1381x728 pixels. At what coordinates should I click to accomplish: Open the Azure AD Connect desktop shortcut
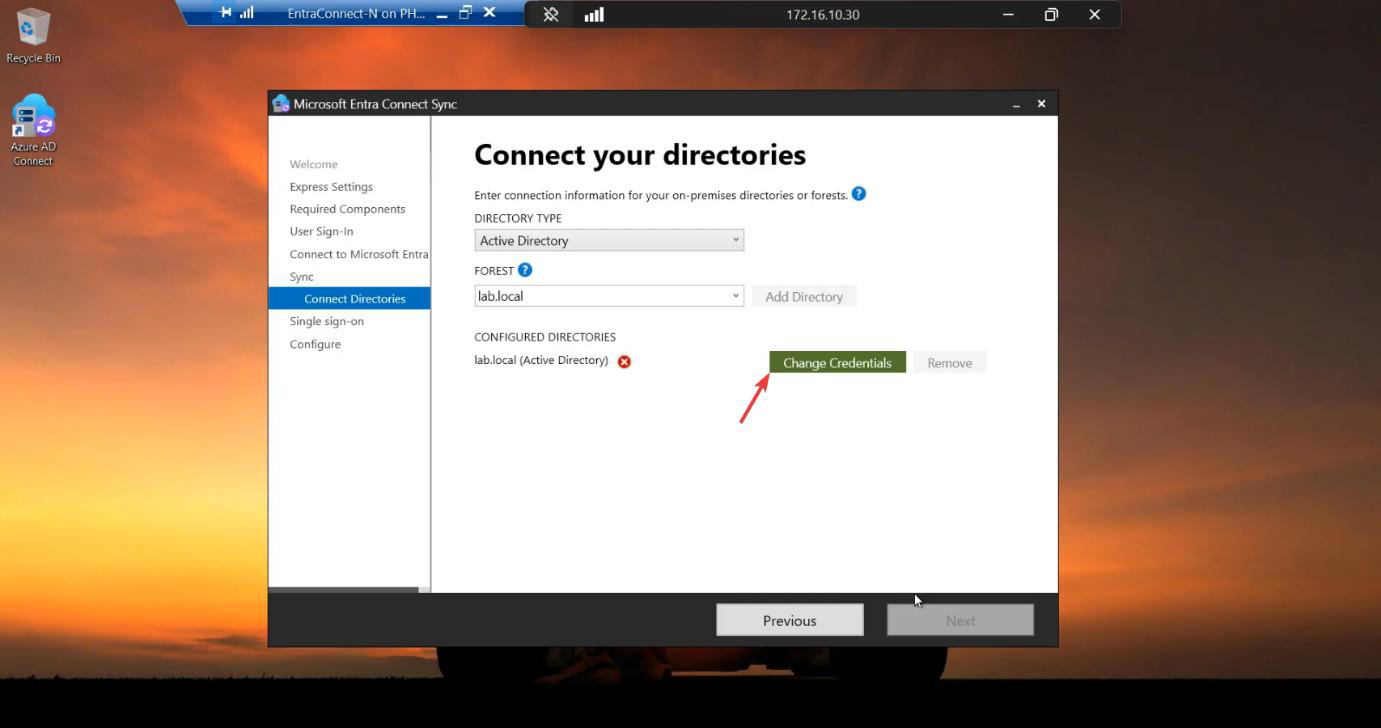33,130
